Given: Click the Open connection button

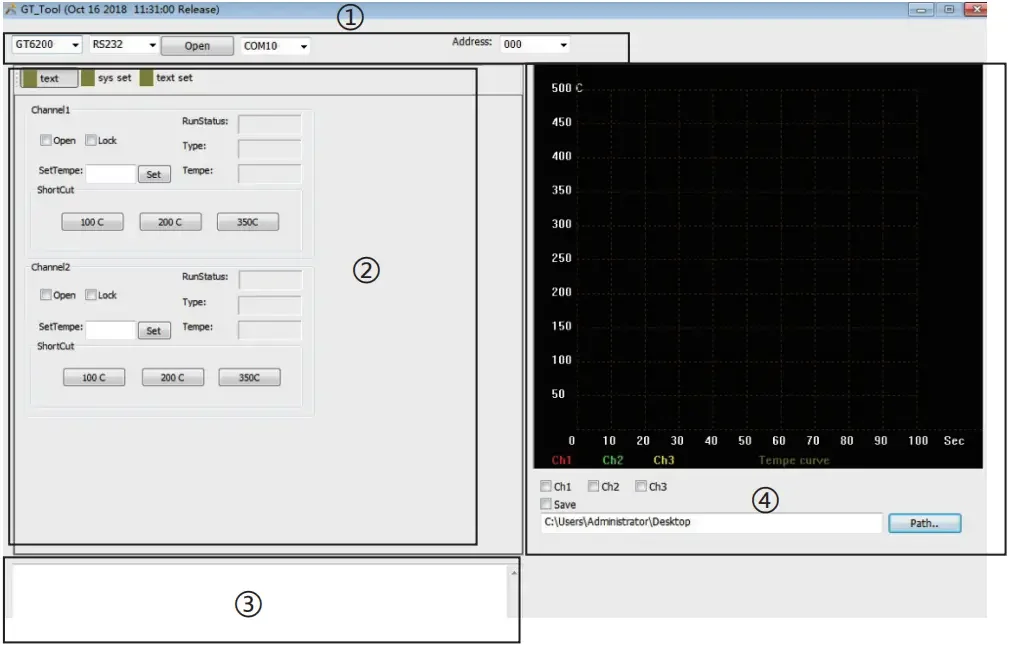Looking at the screenshot, I should (197, 46).
